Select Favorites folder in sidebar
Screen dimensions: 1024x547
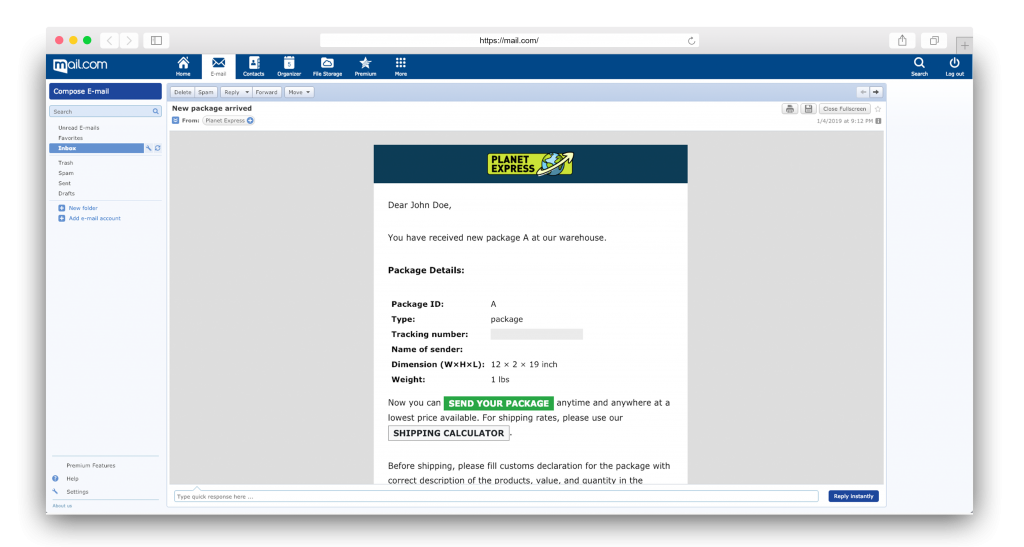click(x=71, y=138)
